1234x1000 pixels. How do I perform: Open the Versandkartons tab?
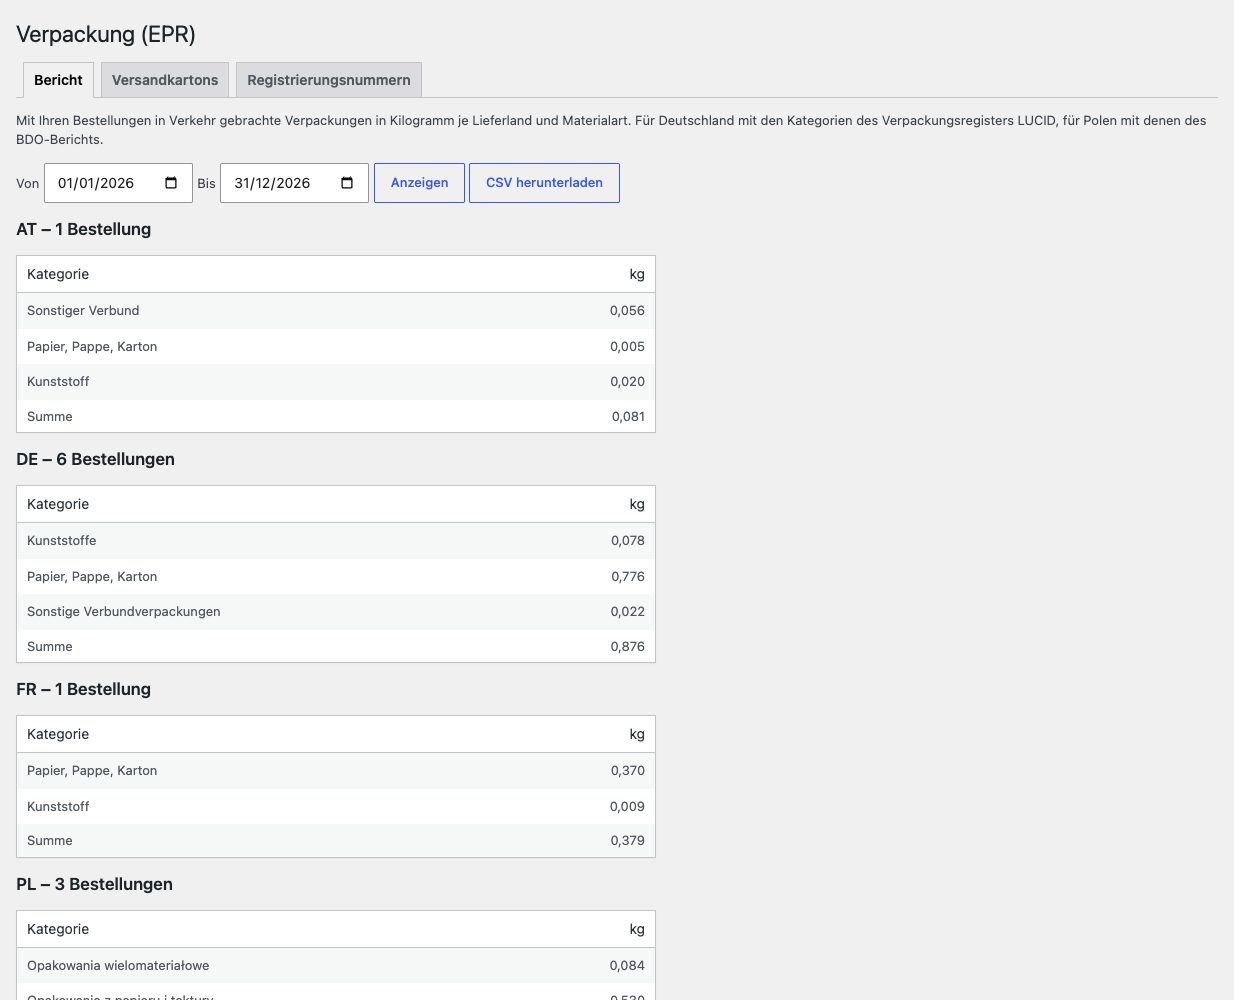click(x=165, y=80)
